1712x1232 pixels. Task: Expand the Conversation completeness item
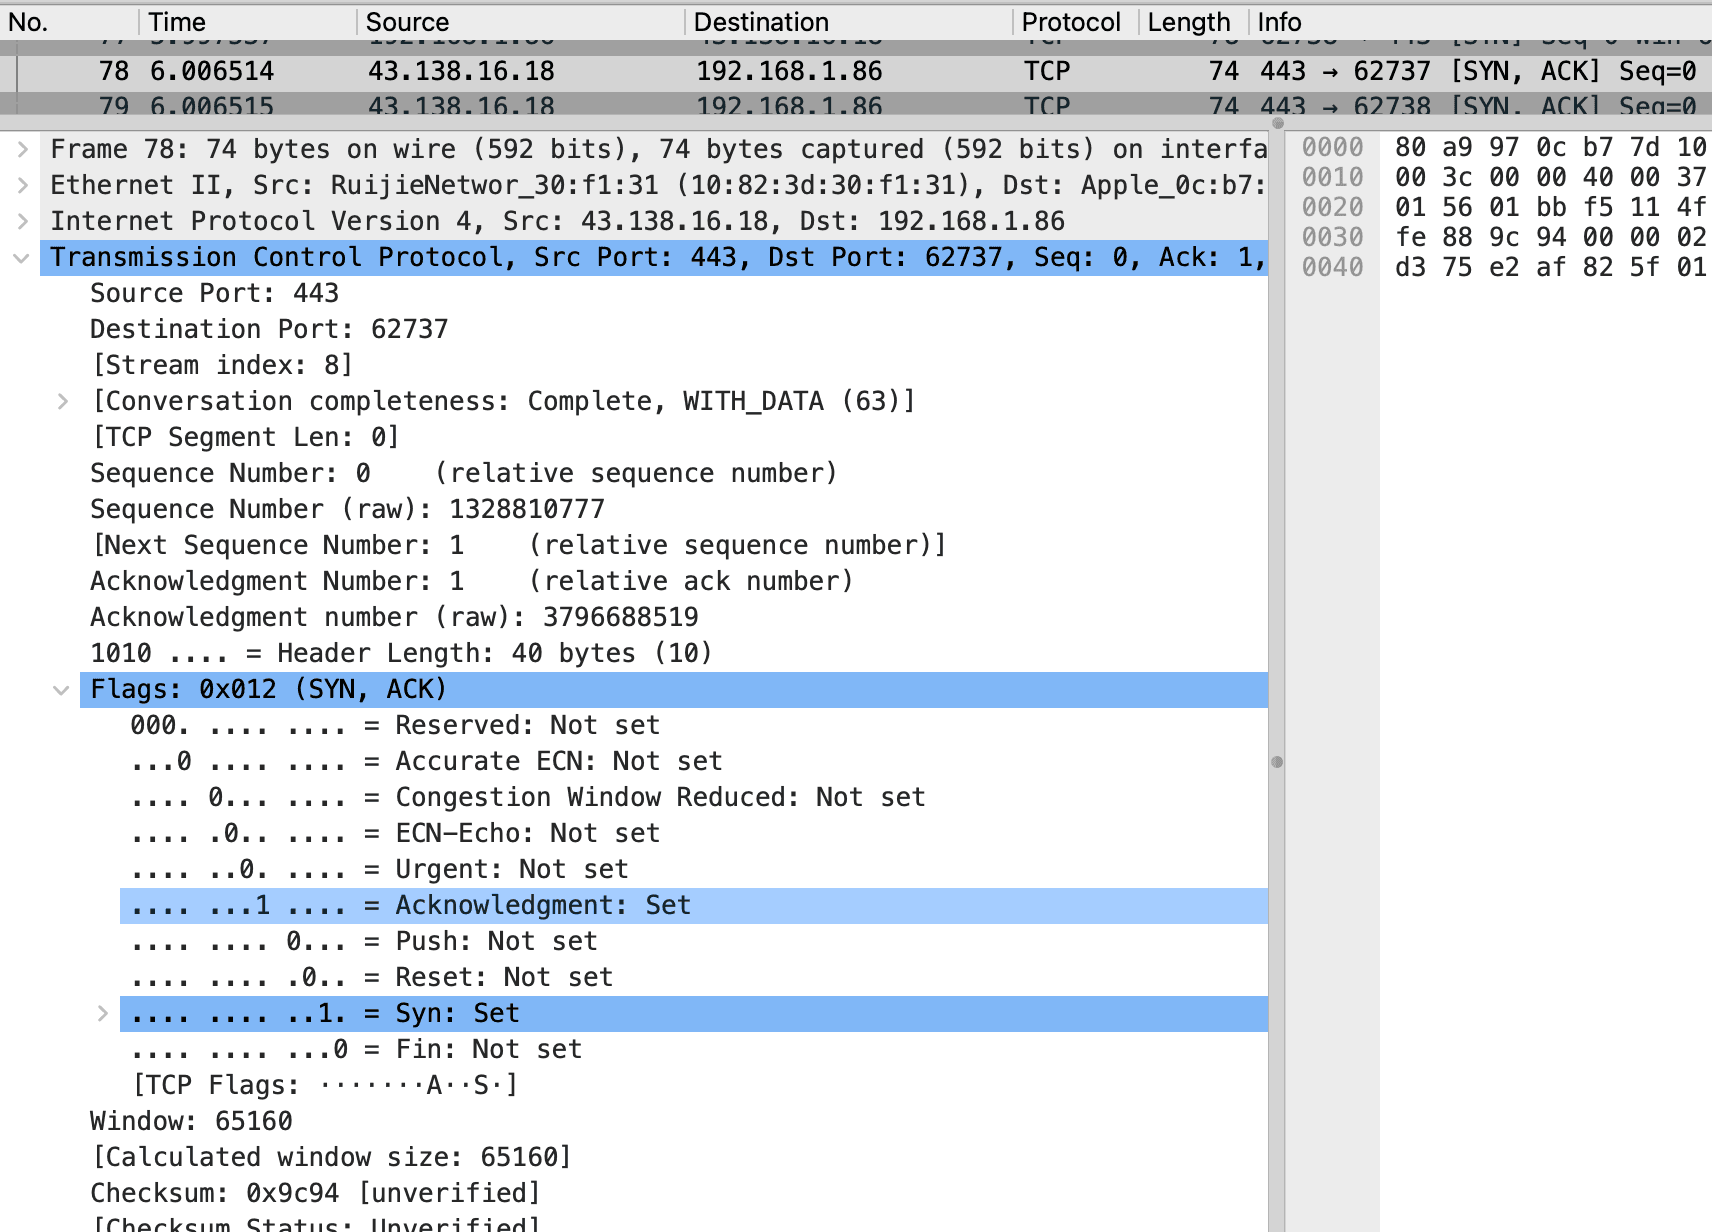pyautogui.click(x=62, y=401)
